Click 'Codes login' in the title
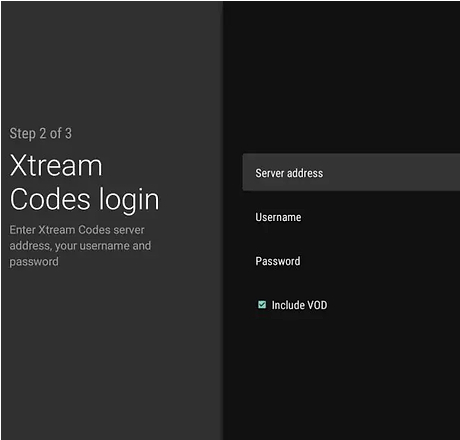This screenshot has height=440, width=460. pos(85,199)
